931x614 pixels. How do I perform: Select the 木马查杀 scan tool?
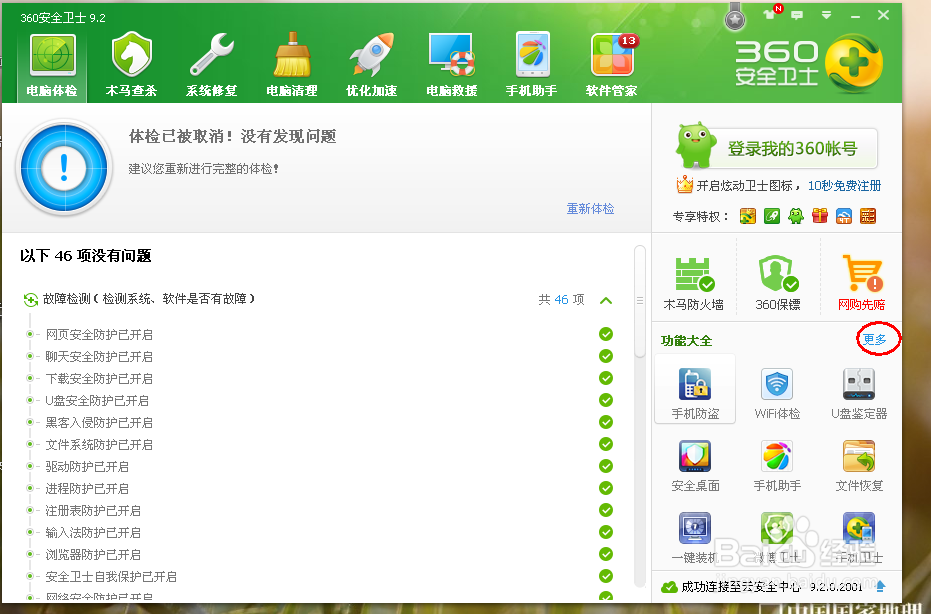tap(130, 62)
